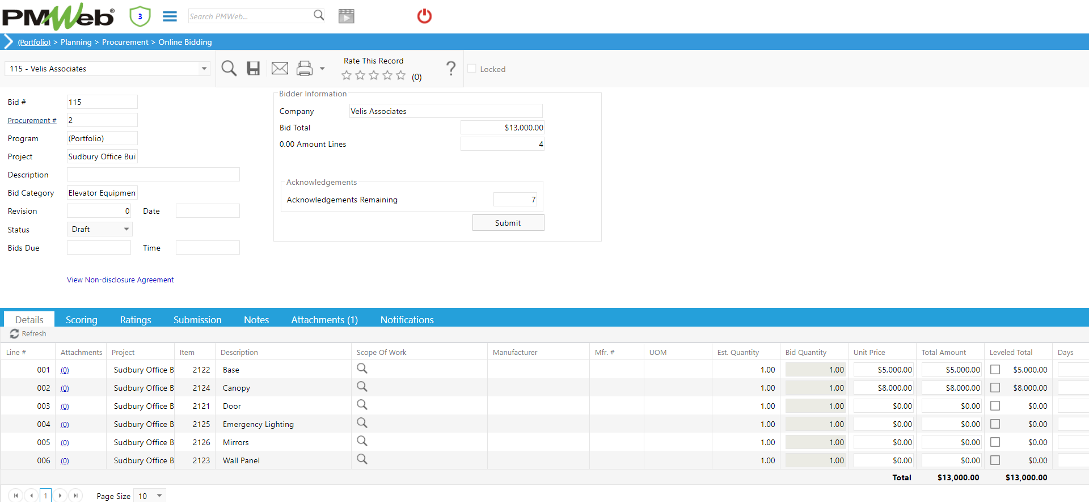Expand the printer options dropdown arrow
This screenshot has height=502, width=1089.
point(322,69)
